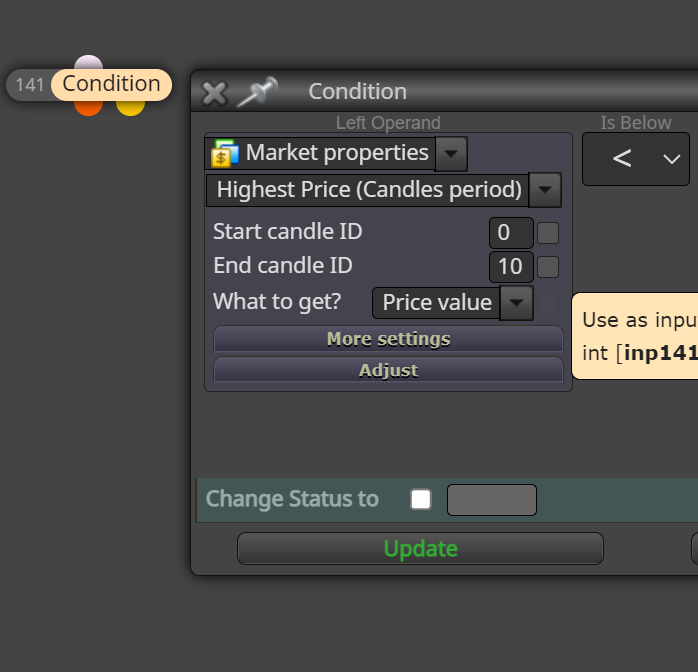This screenshot has height=672, width=698.
Task: Open More settings
Action: click(388, 339)
